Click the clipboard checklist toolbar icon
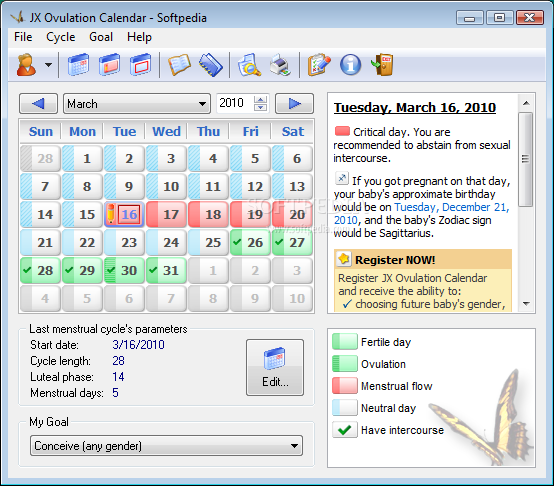Viewport: 554px width, 486px height. 319,65
